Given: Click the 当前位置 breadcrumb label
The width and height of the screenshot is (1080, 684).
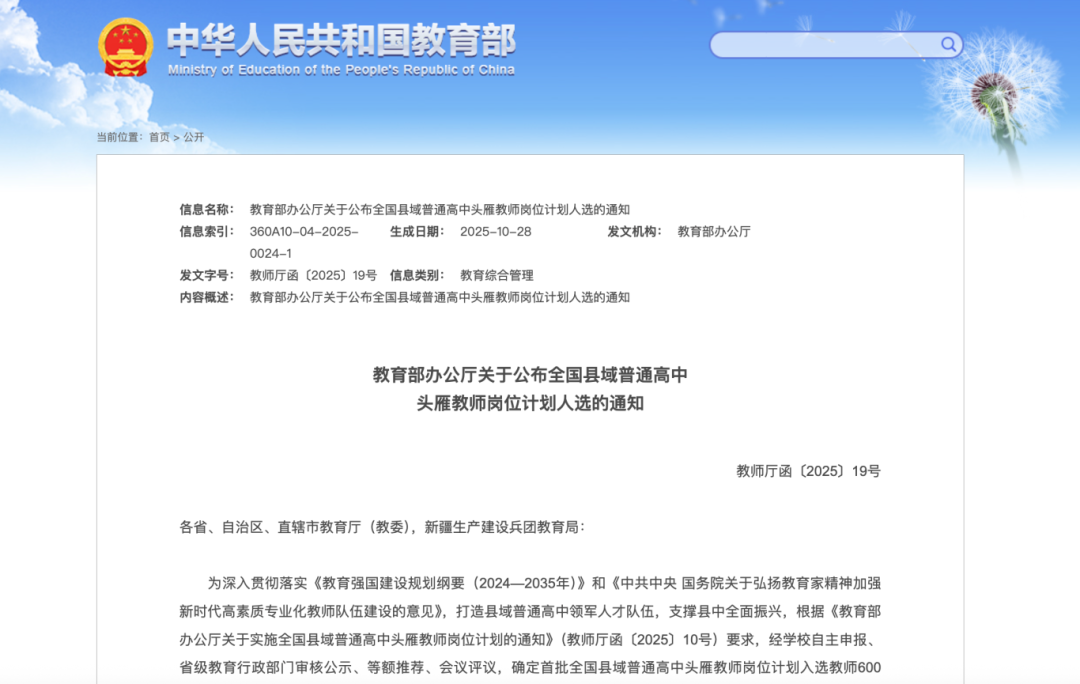Looking at the screenshot, I should [x=120, y=137].
